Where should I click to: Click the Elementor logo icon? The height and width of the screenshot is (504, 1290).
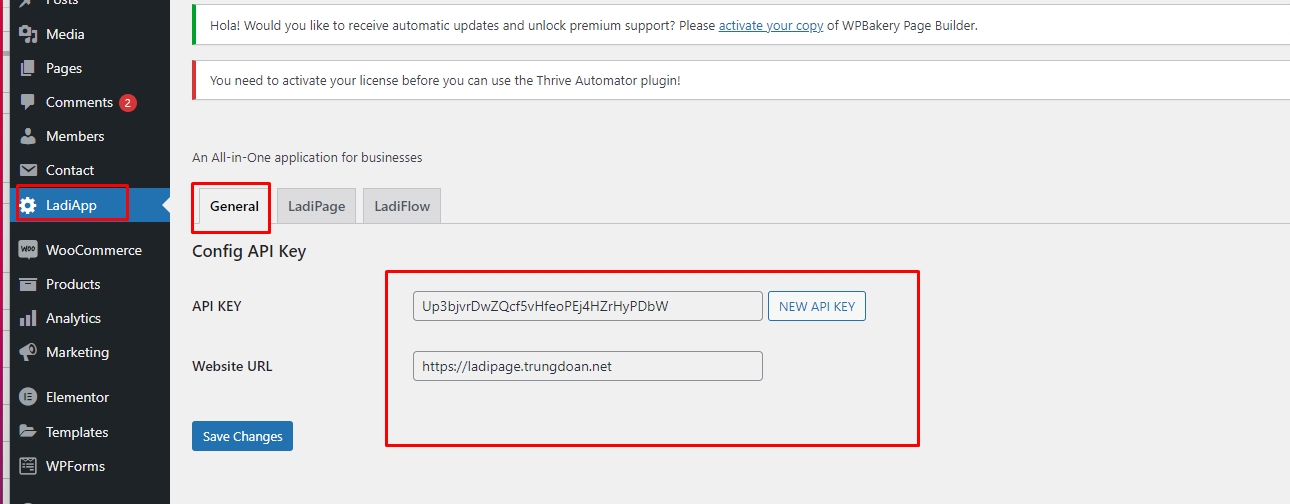pyautogui.click(x=28, y=397)
